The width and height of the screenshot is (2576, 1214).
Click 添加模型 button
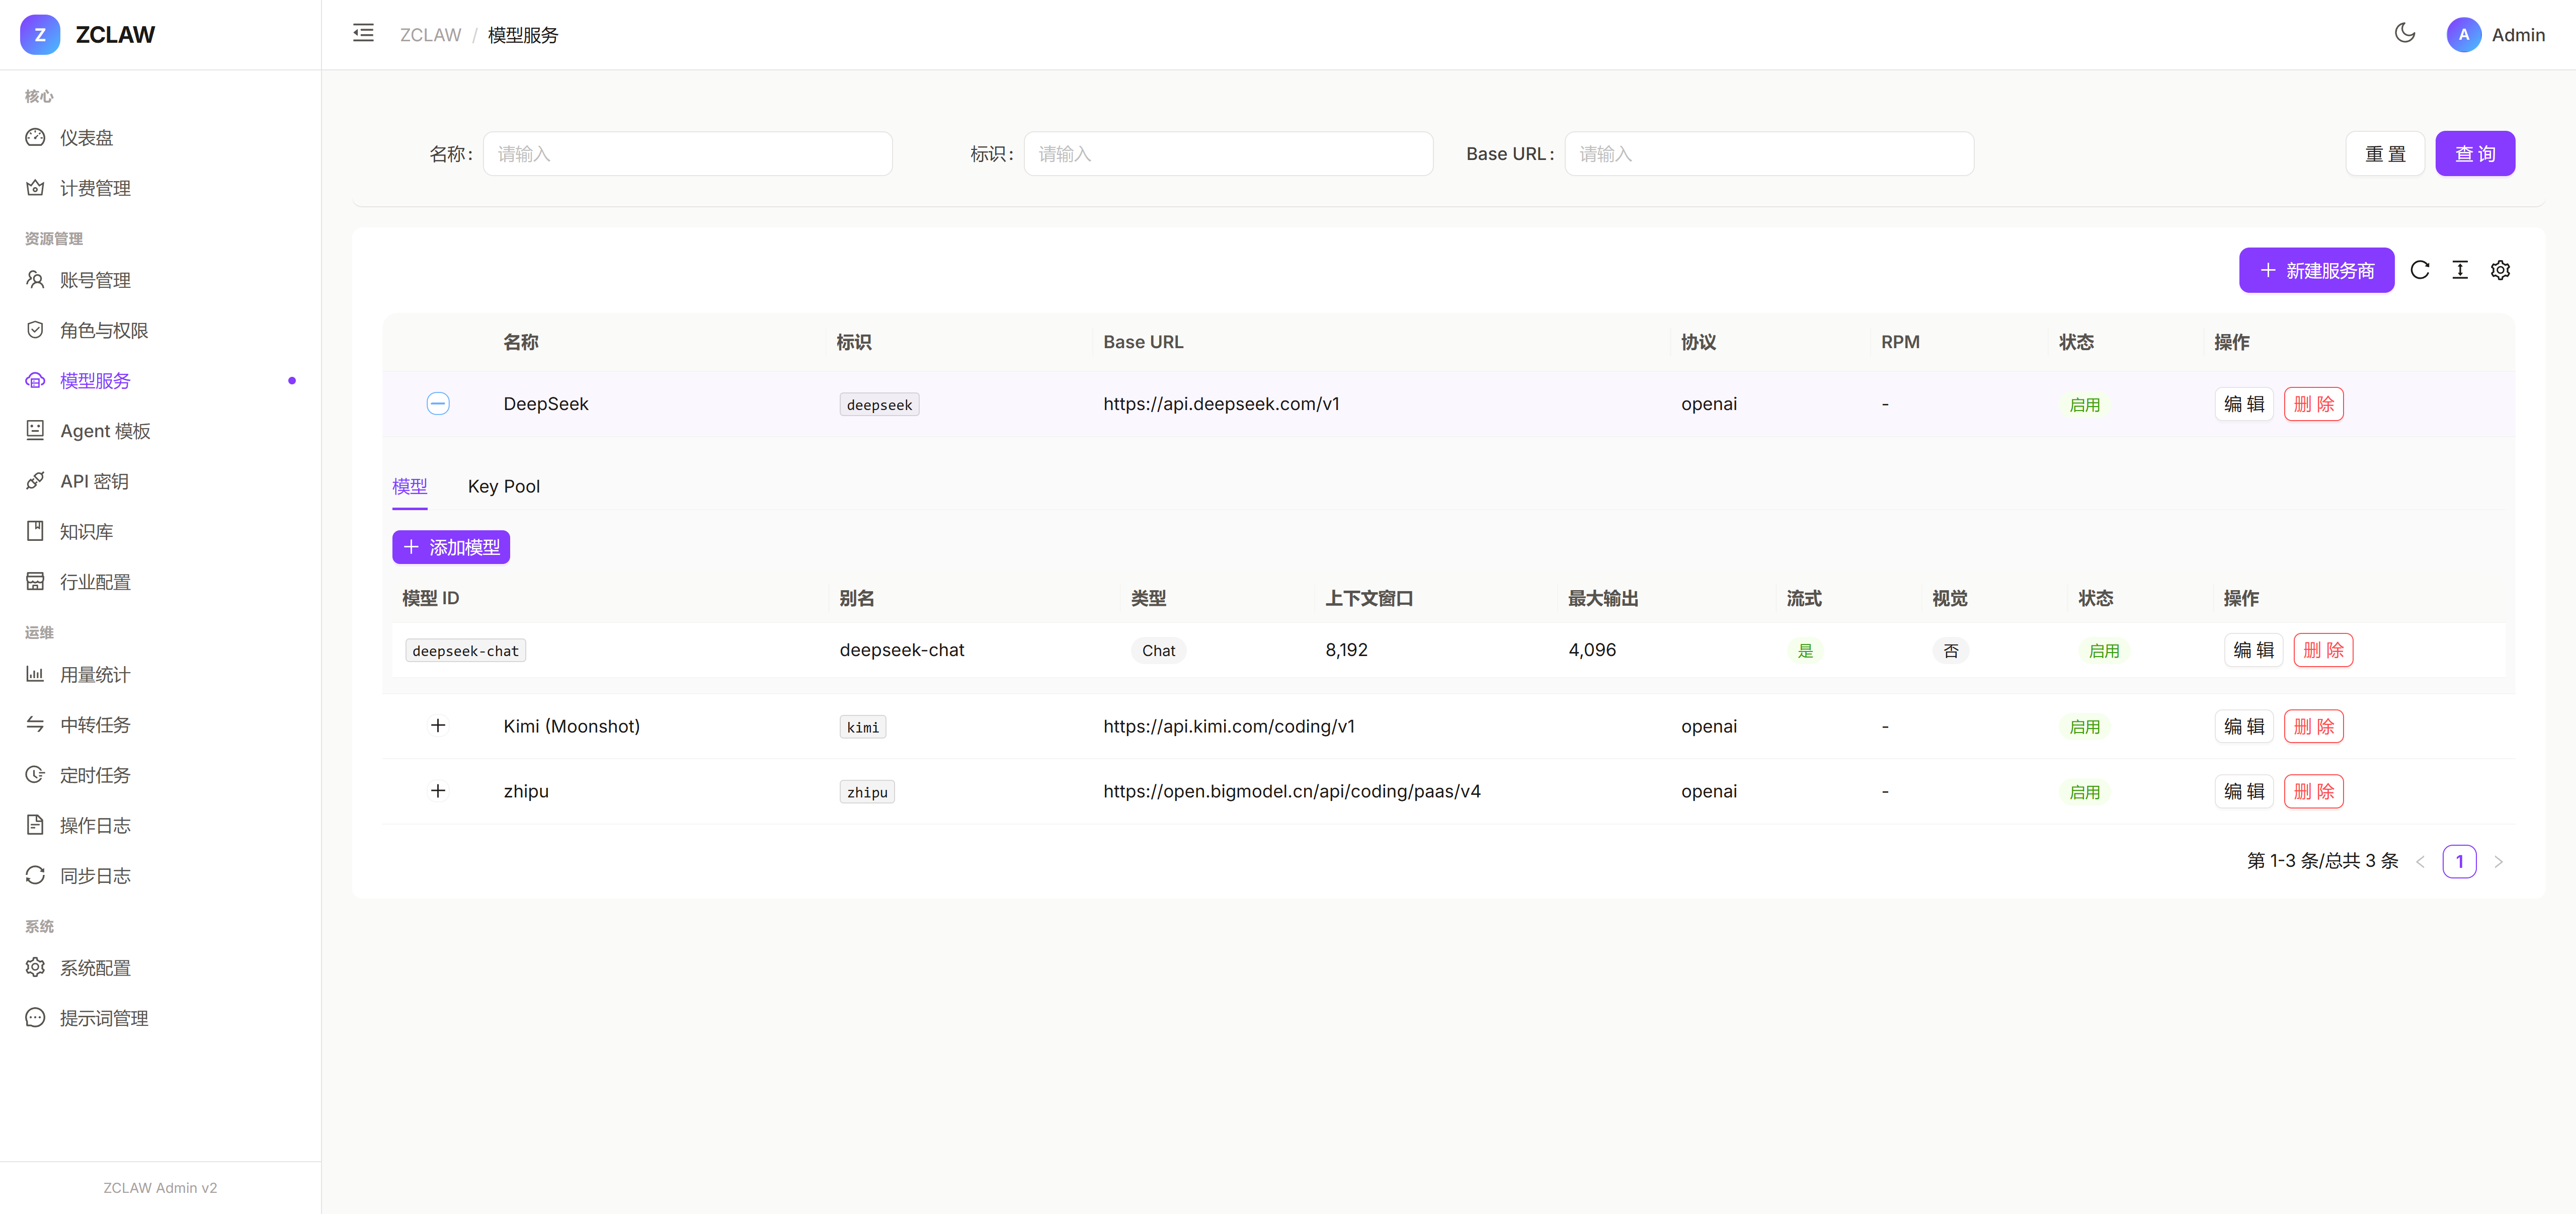click(451, 547)
